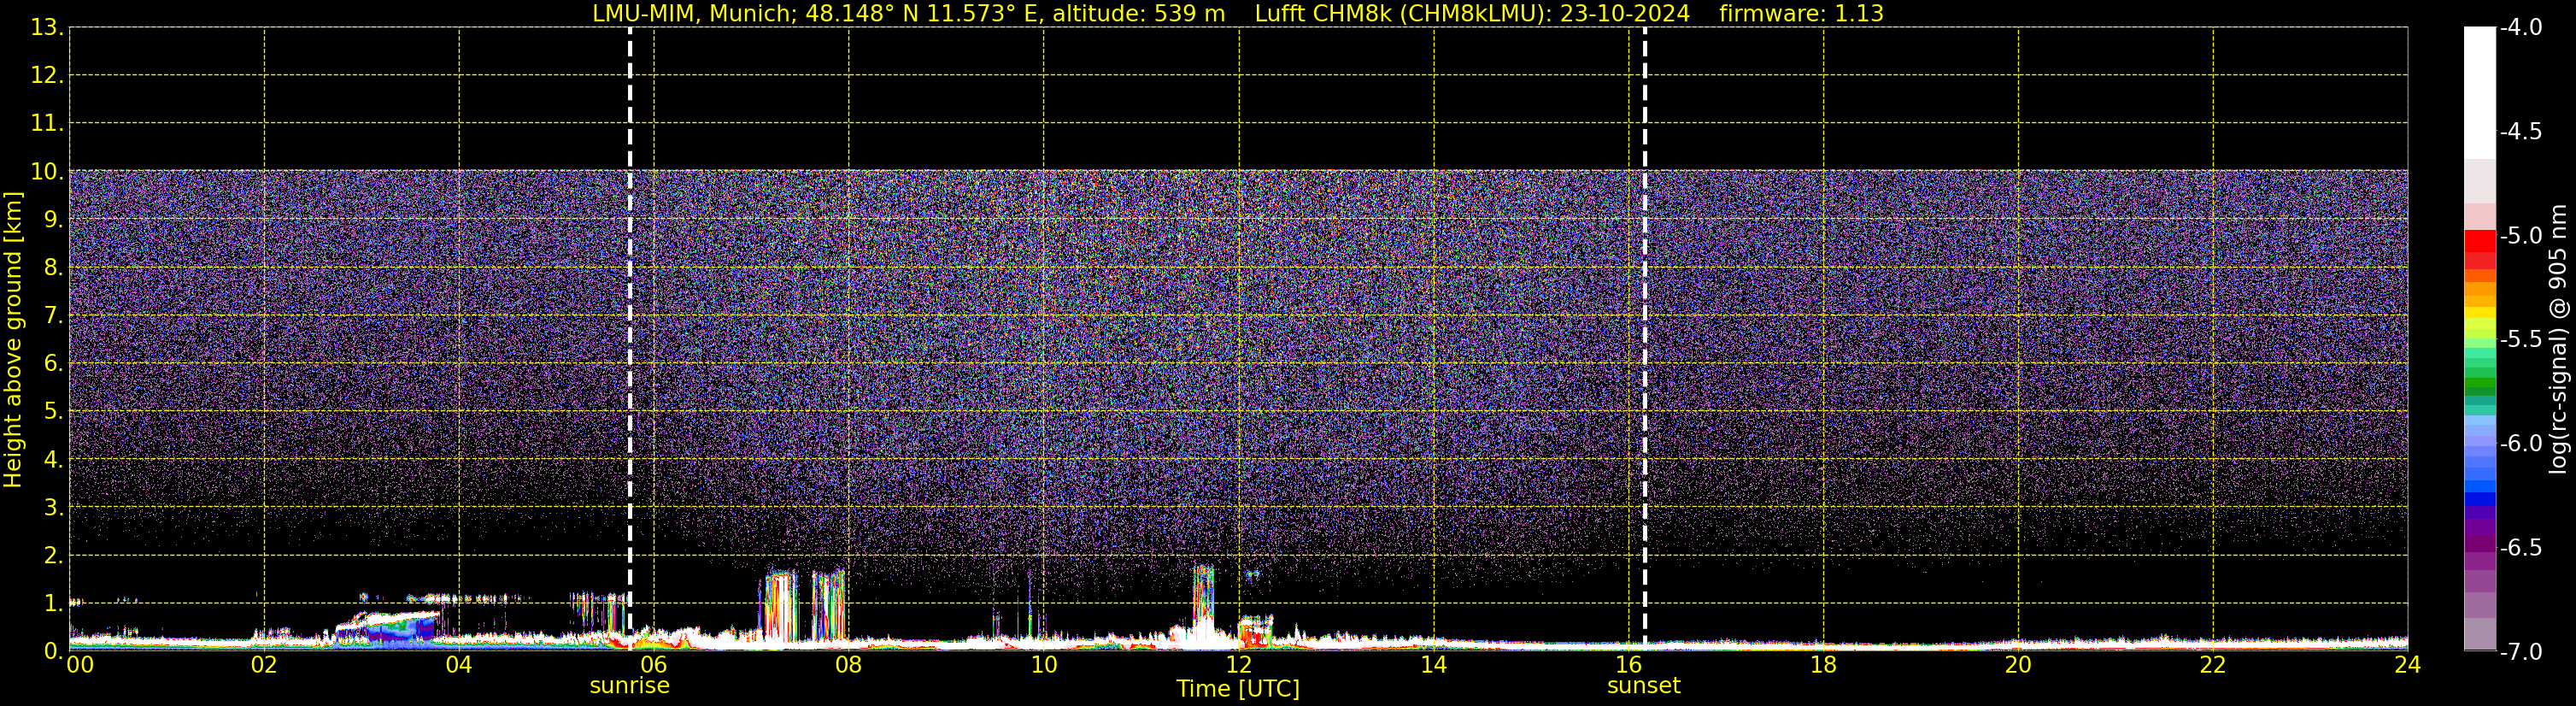
Task: Click the colorbar tick label "-5.0"
Action: tap(2522, 236)
